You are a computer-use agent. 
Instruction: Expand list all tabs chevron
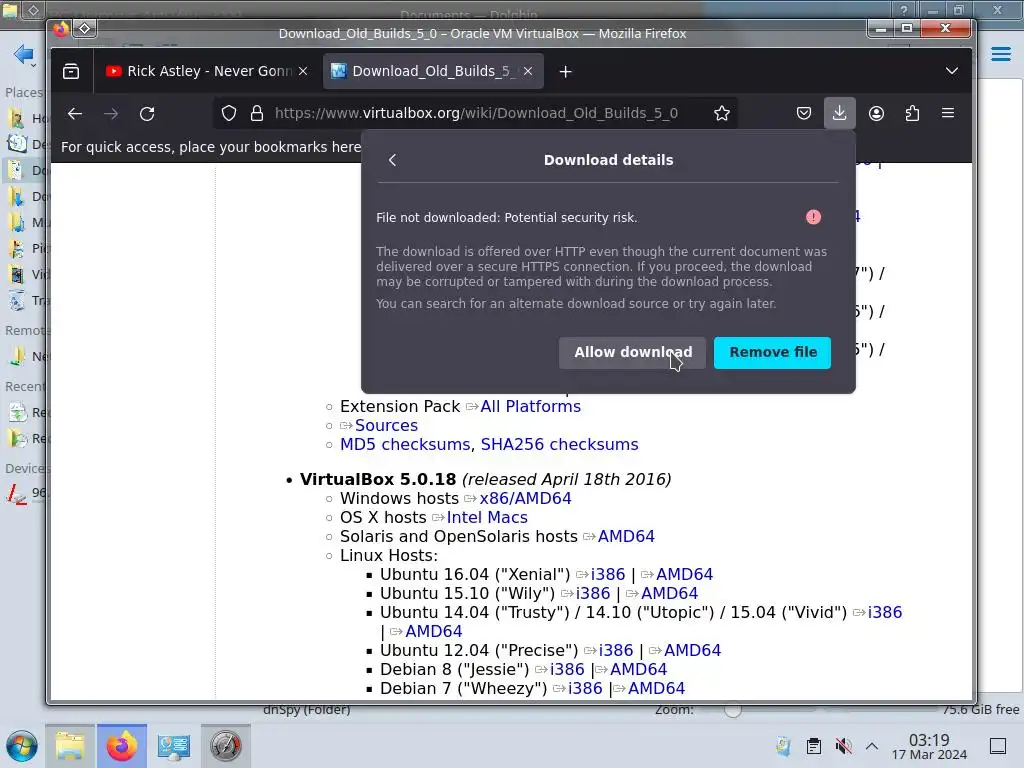[952, 71]
